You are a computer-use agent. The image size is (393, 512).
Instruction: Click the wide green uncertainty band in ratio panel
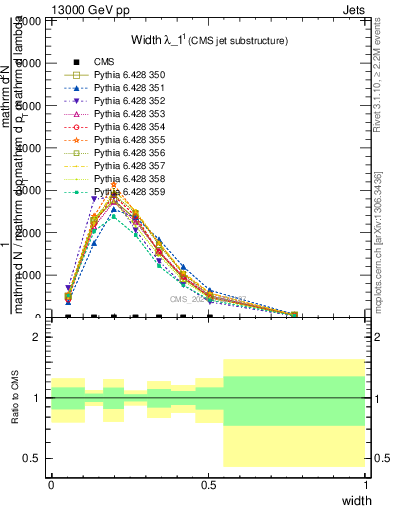point(294,401)
